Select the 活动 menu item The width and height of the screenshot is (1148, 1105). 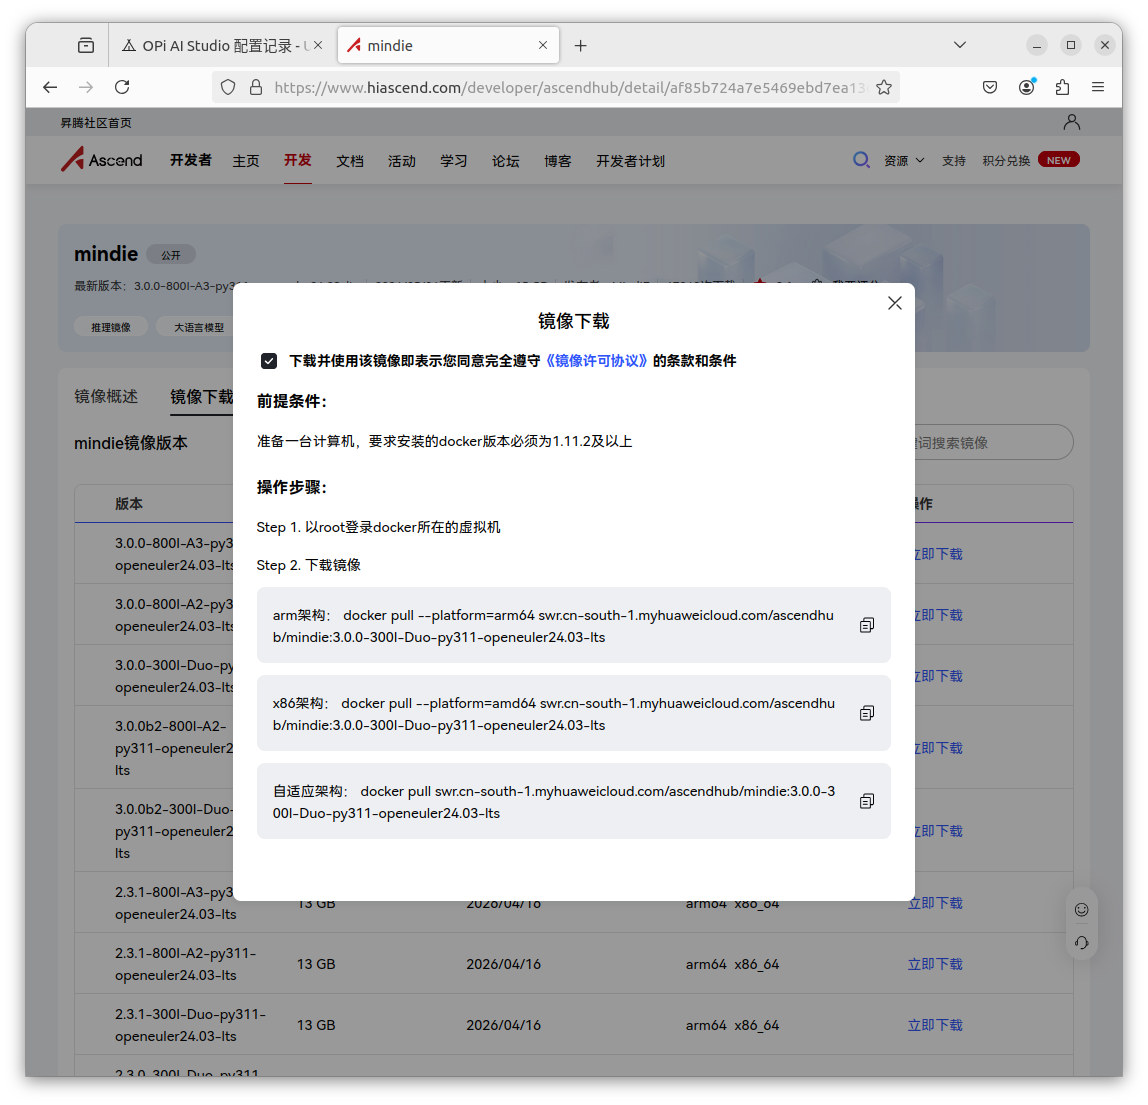click(x=402, y=161)
